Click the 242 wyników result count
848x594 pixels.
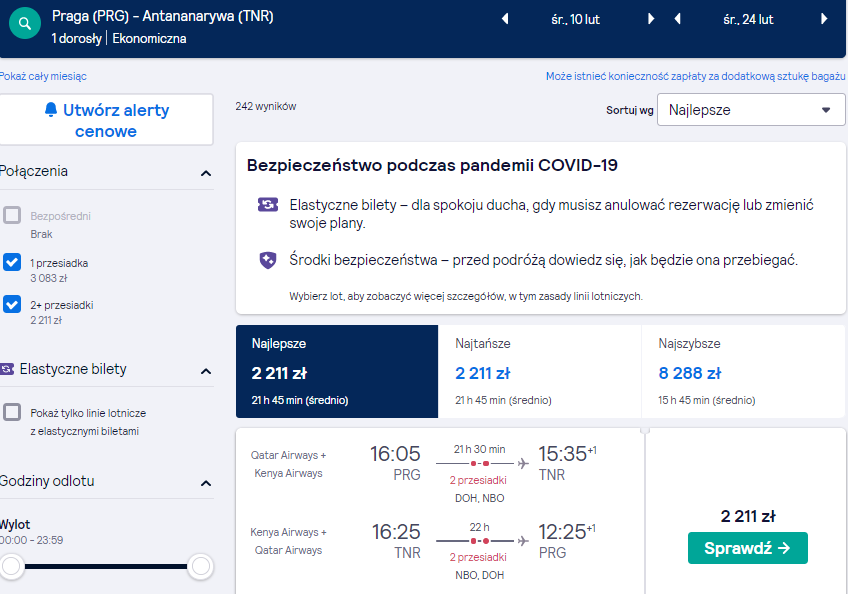coord(266,107)
